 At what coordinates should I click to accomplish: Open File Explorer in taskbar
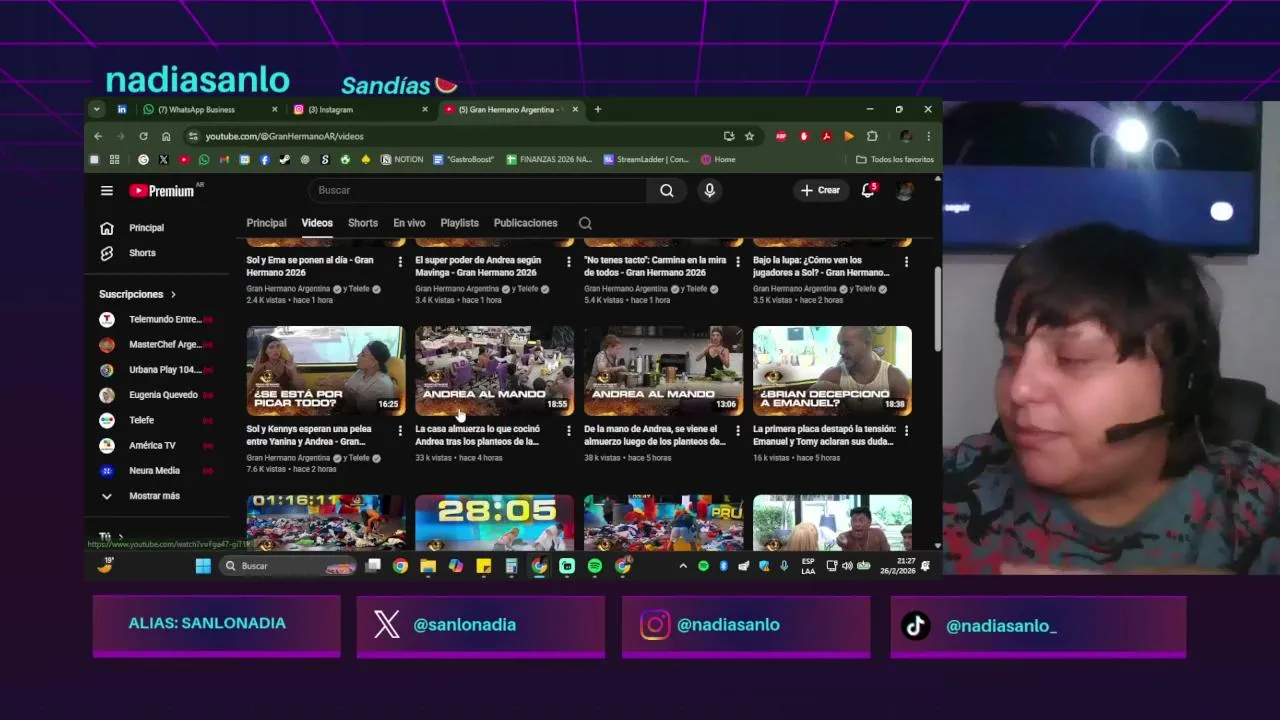(x=428, y=566)
